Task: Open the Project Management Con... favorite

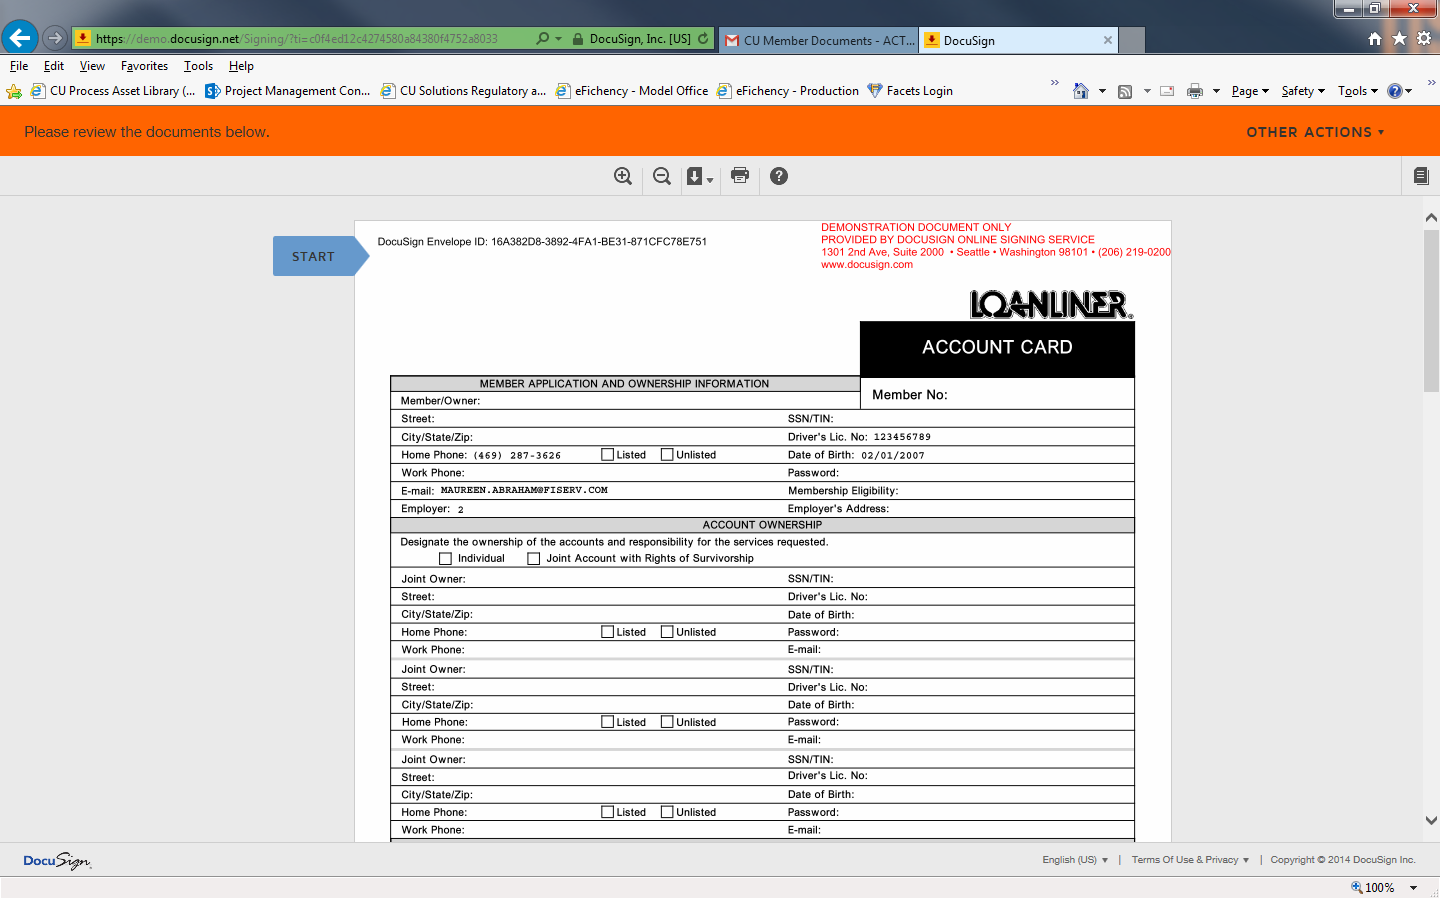Action: pos(288,91)
